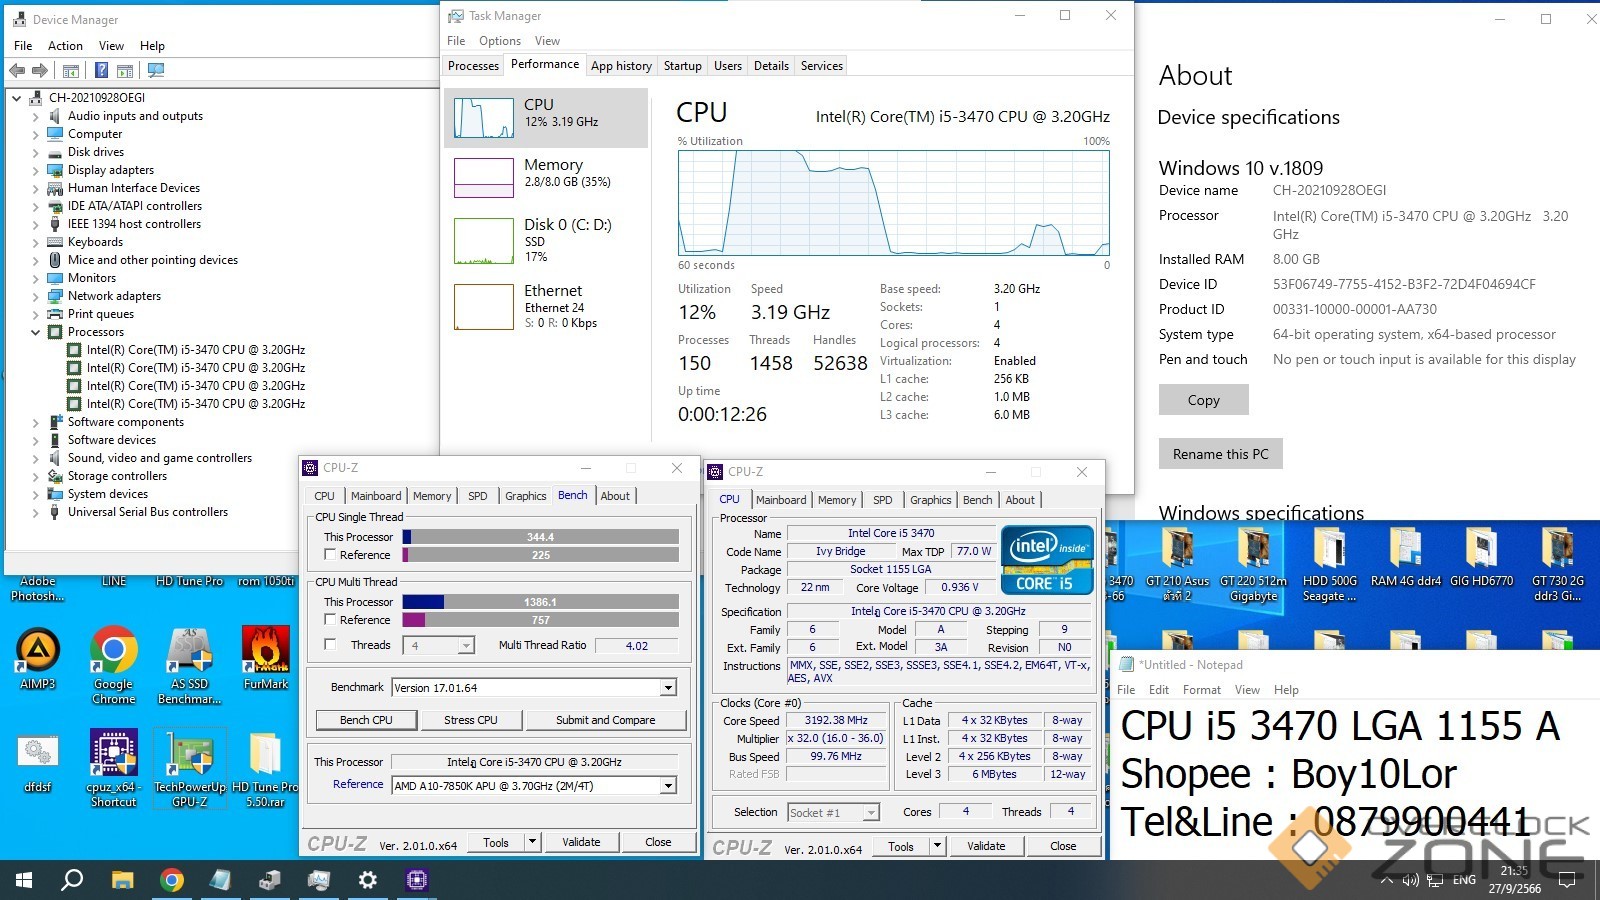Select Disk 0 (C: D:) in Task Manager sidebar

pyautogui.click(x=546, y=240)
